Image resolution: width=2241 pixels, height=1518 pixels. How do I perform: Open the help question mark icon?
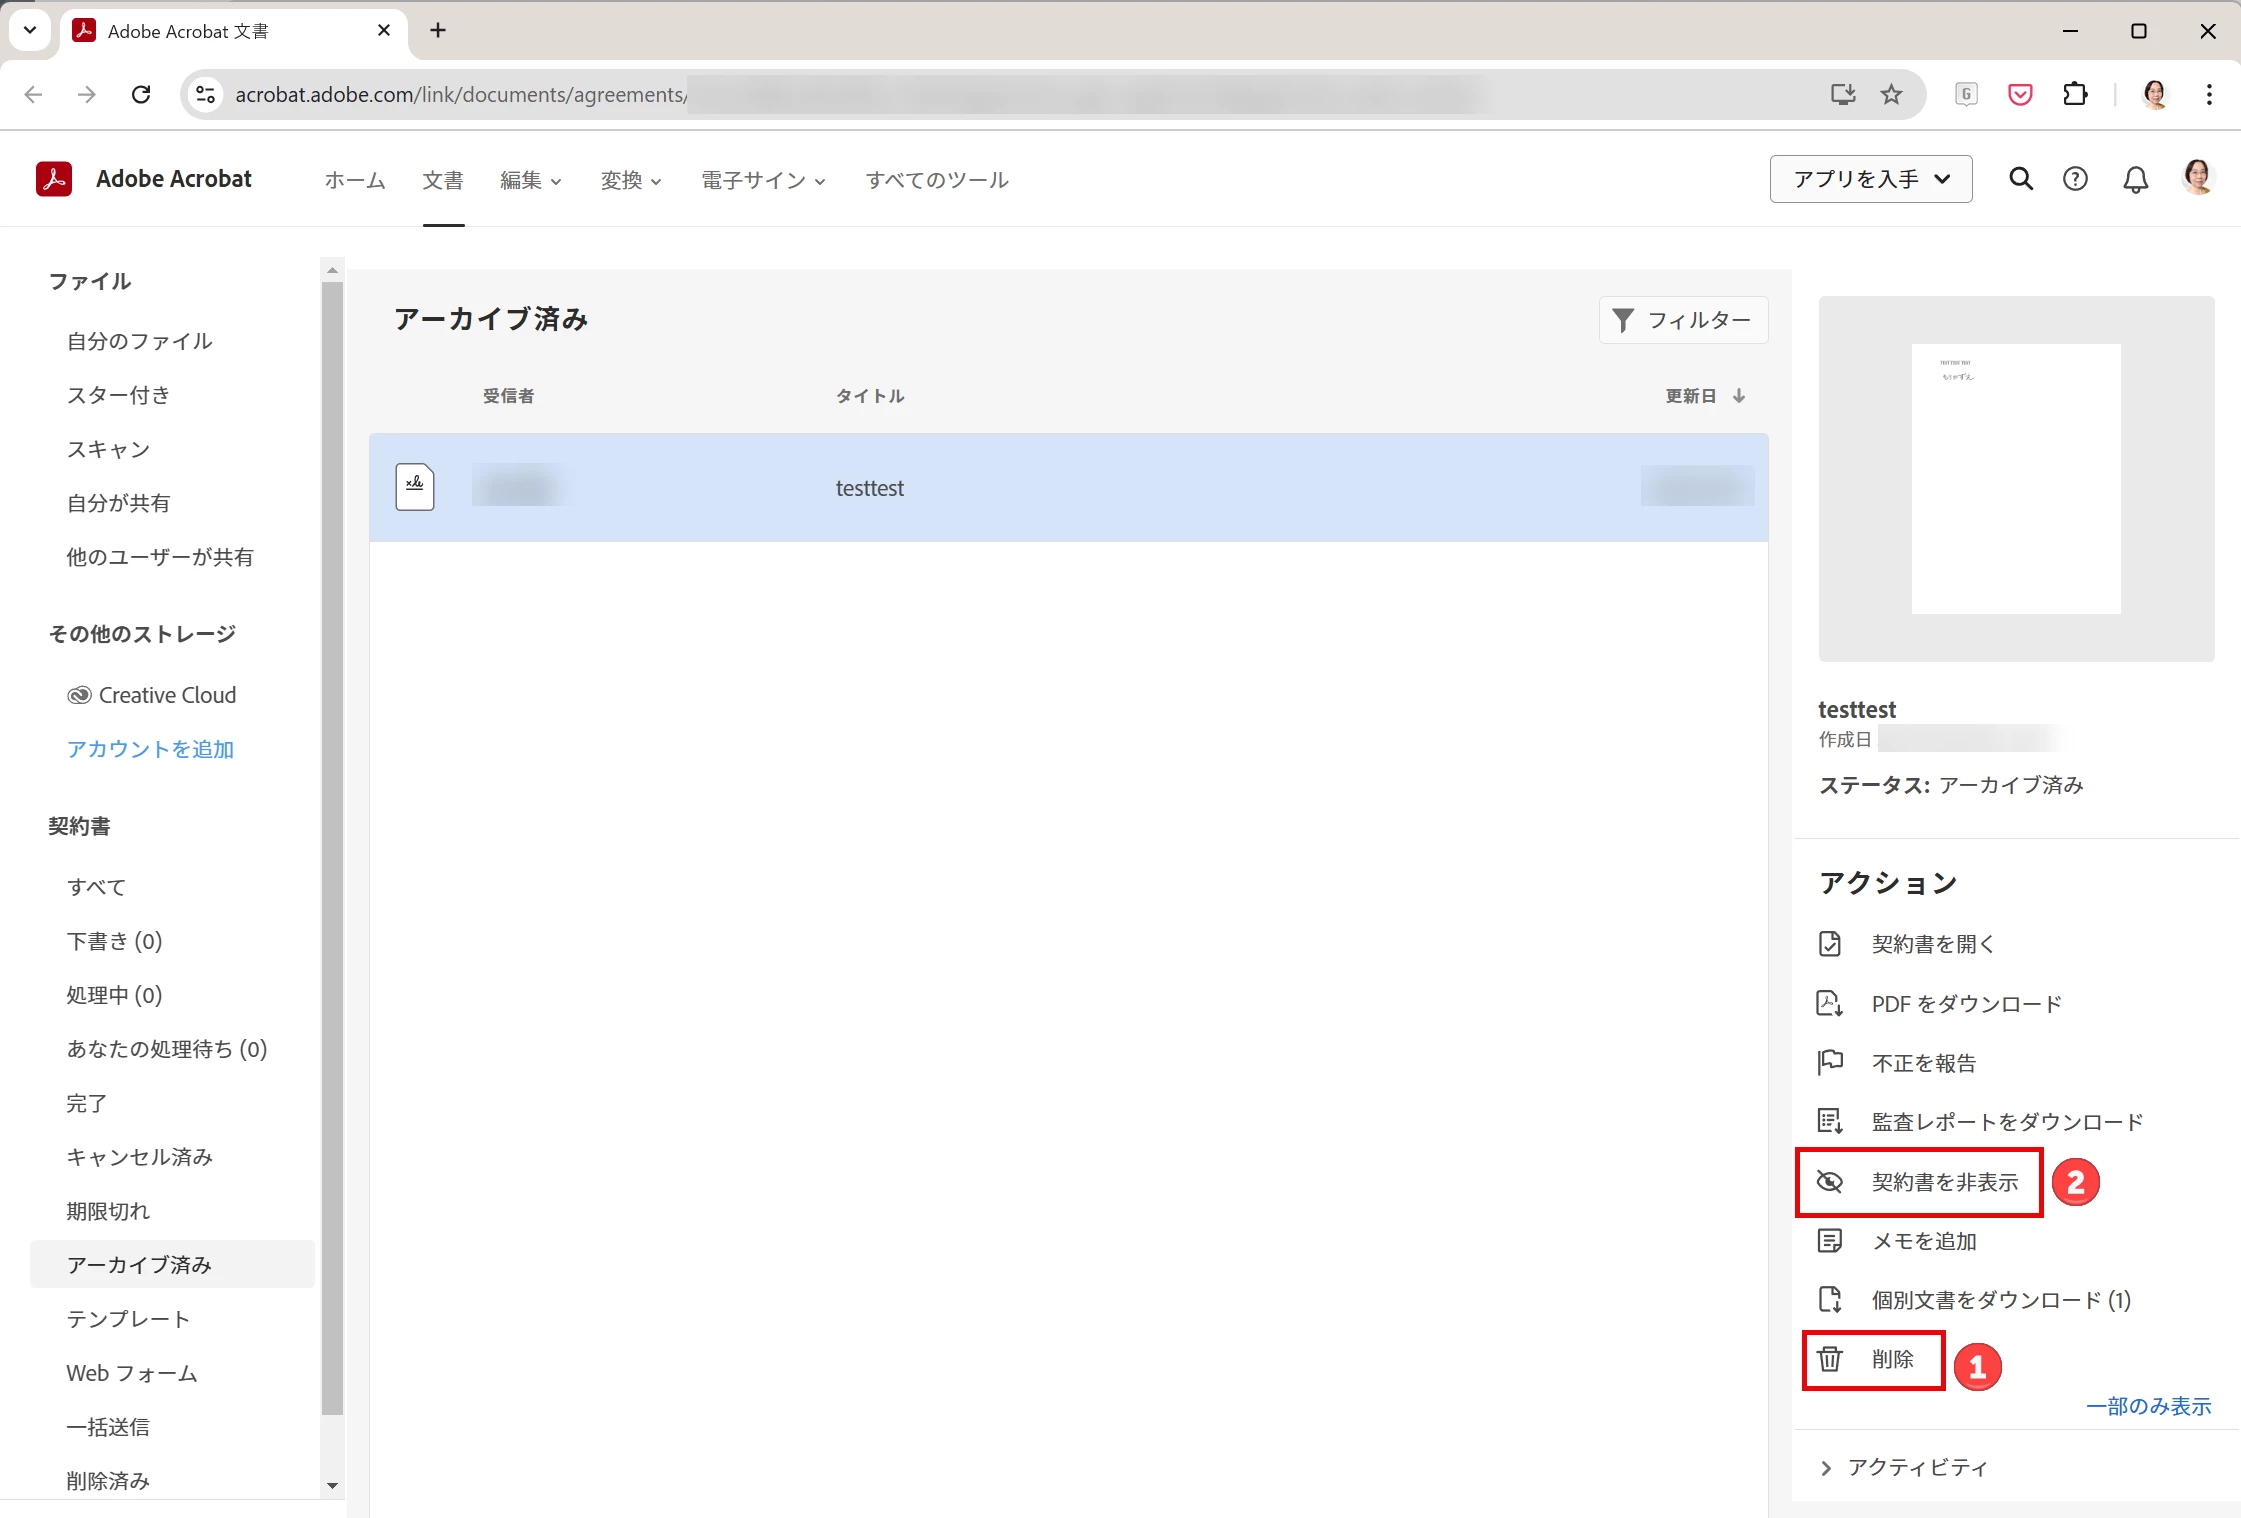[x=2075, y=179]
